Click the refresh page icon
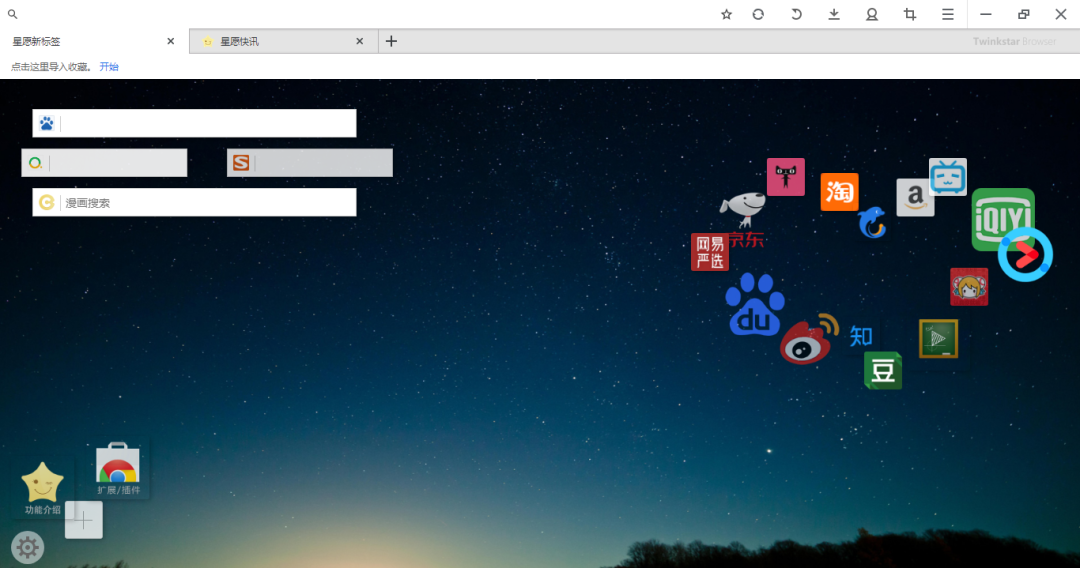Screen dimensions: 1080x568 click(x=758, y=14)
